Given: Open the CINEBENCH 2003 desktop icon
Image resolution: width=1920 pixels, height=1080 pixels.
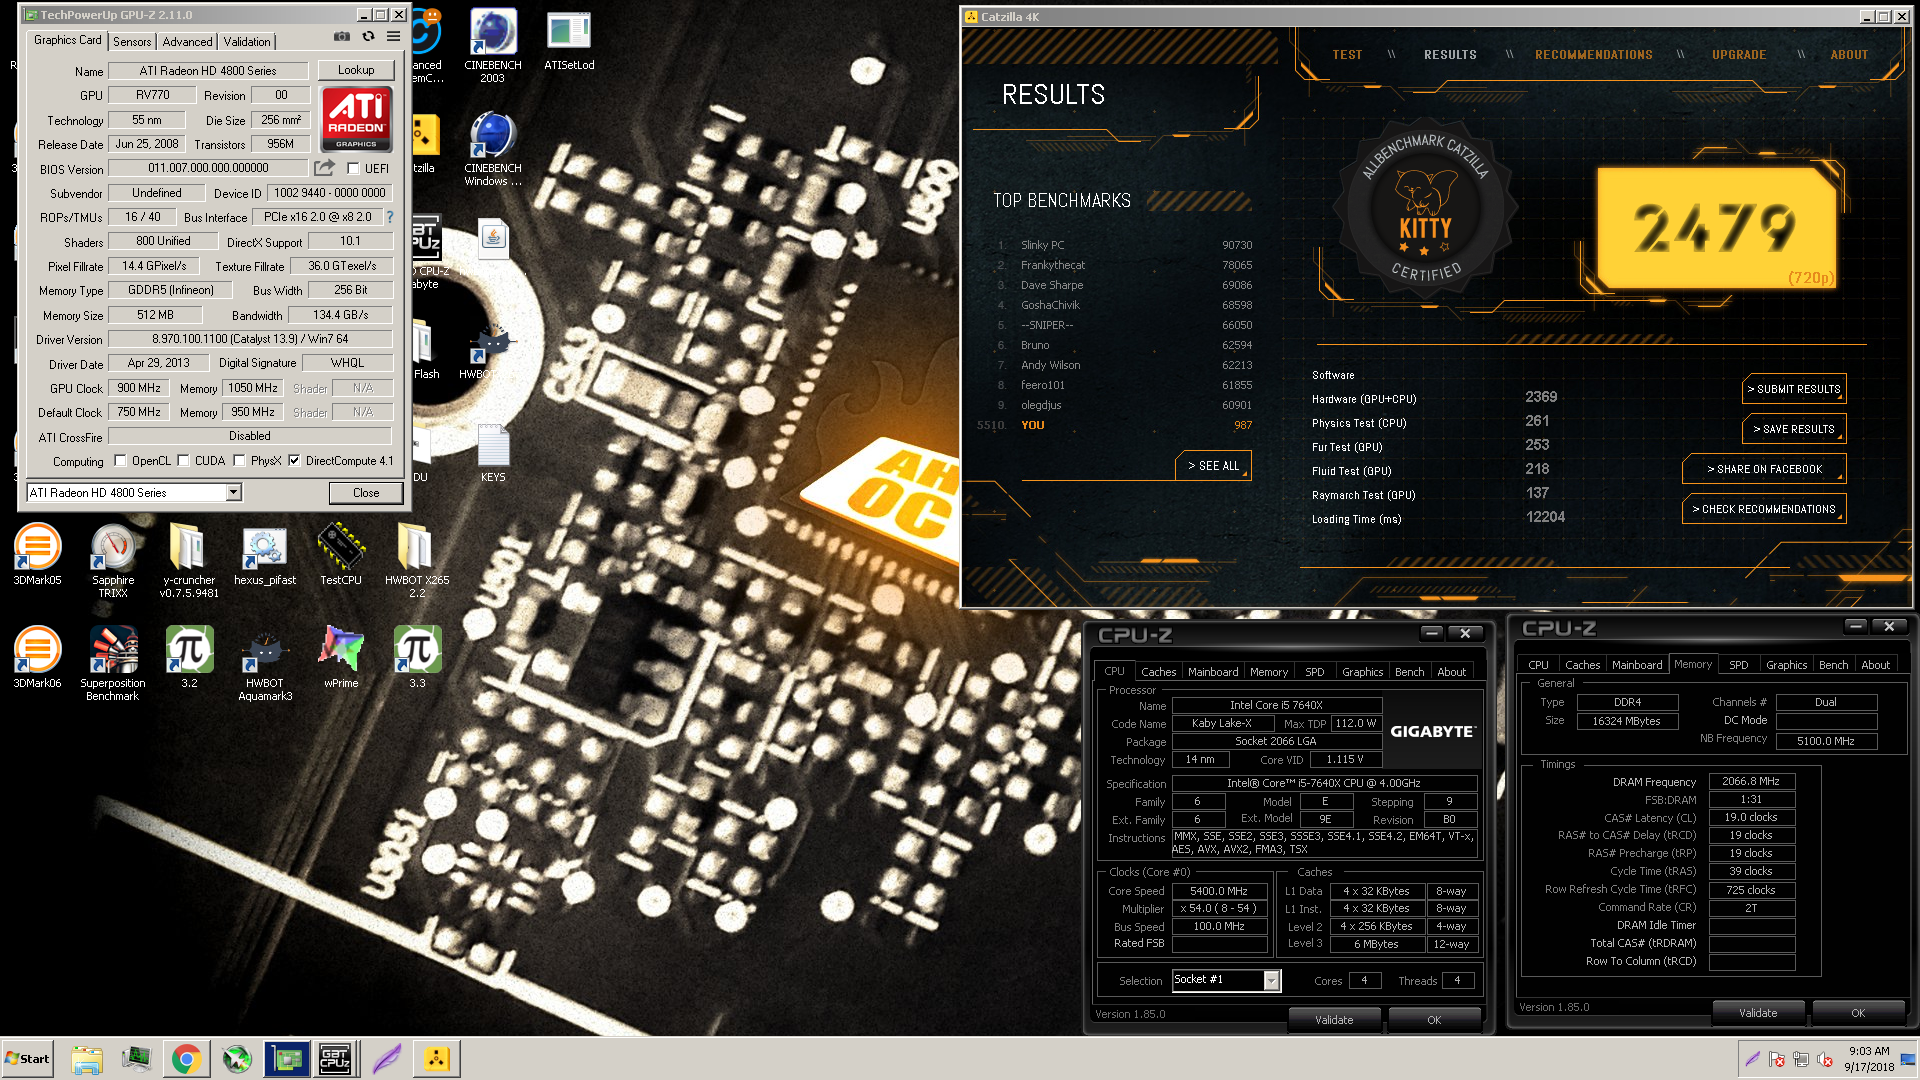Looking at the screenshot, I should click(493, 47).
